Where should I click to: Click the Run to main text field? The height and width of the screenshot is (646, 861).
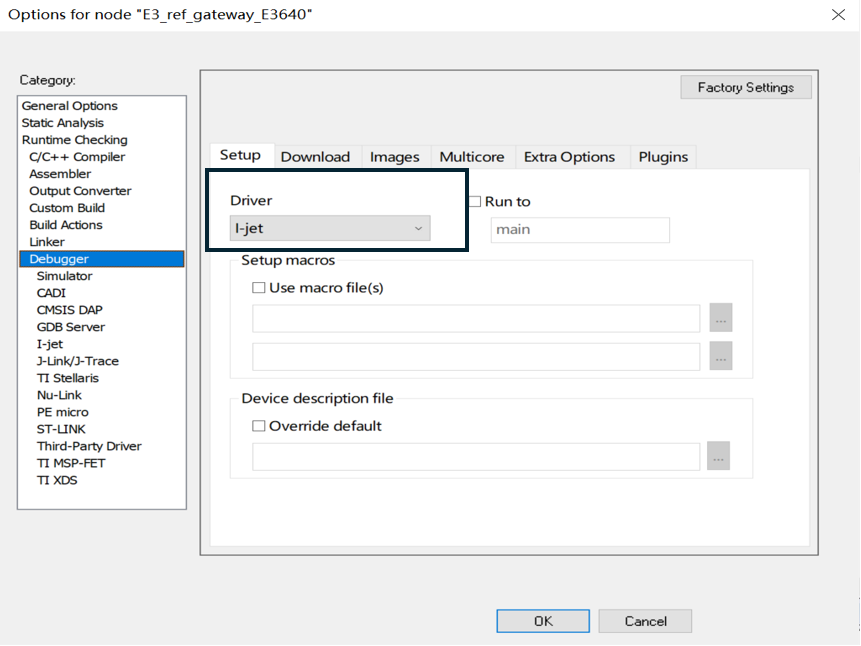(579, 230)
